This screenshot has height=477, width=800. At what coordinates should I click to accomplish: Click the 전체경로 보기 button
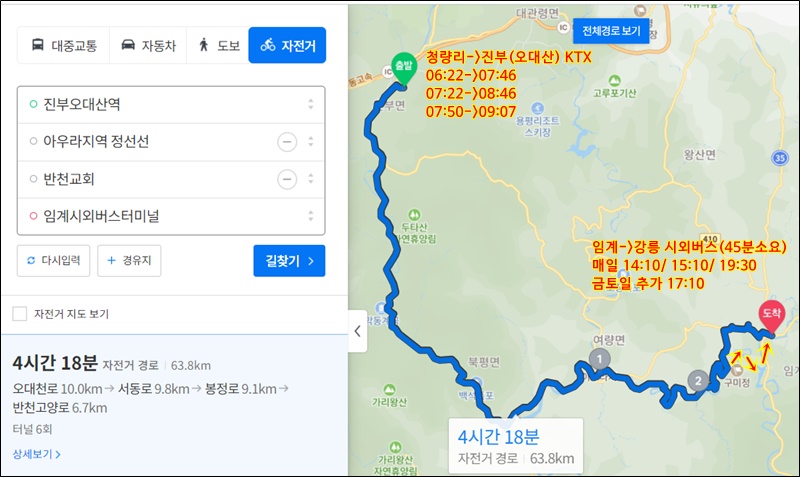tap(611, 31)
